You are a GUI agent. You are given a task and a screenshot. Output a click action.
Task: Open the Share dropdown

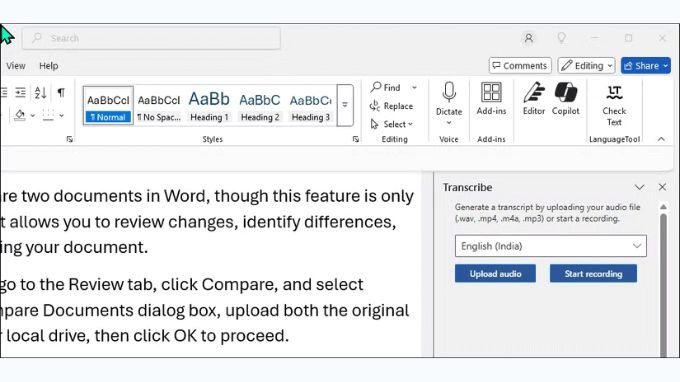click(x=646, y=65)
